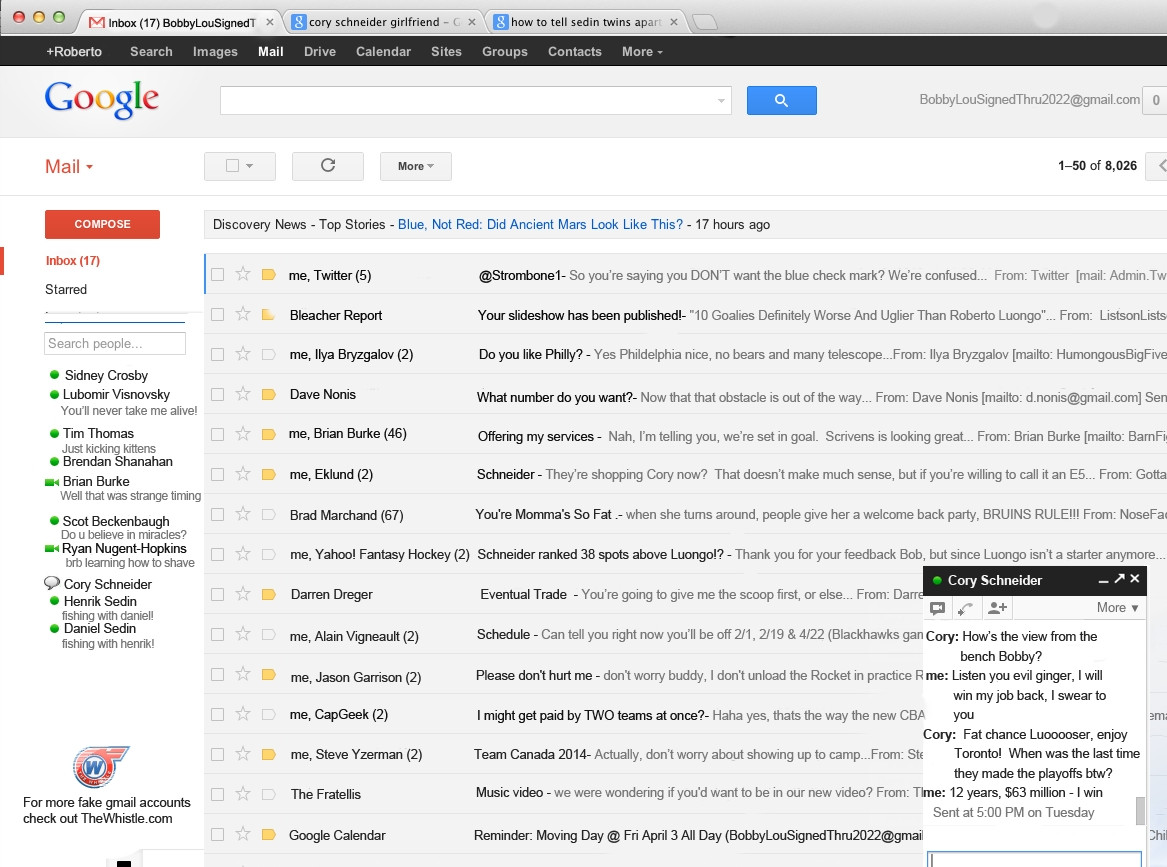This screenshot has height=867, width=1167.
Task: Toggle importance marker on me, Eklund (2) email
Action: click(269, 474)
